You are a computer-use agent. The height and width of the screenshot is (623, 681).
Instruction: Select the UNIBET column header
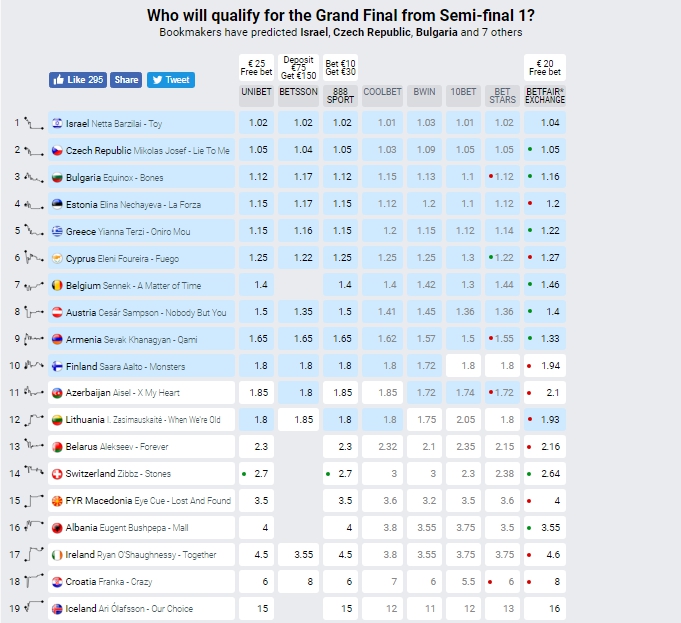click(256, 94)
